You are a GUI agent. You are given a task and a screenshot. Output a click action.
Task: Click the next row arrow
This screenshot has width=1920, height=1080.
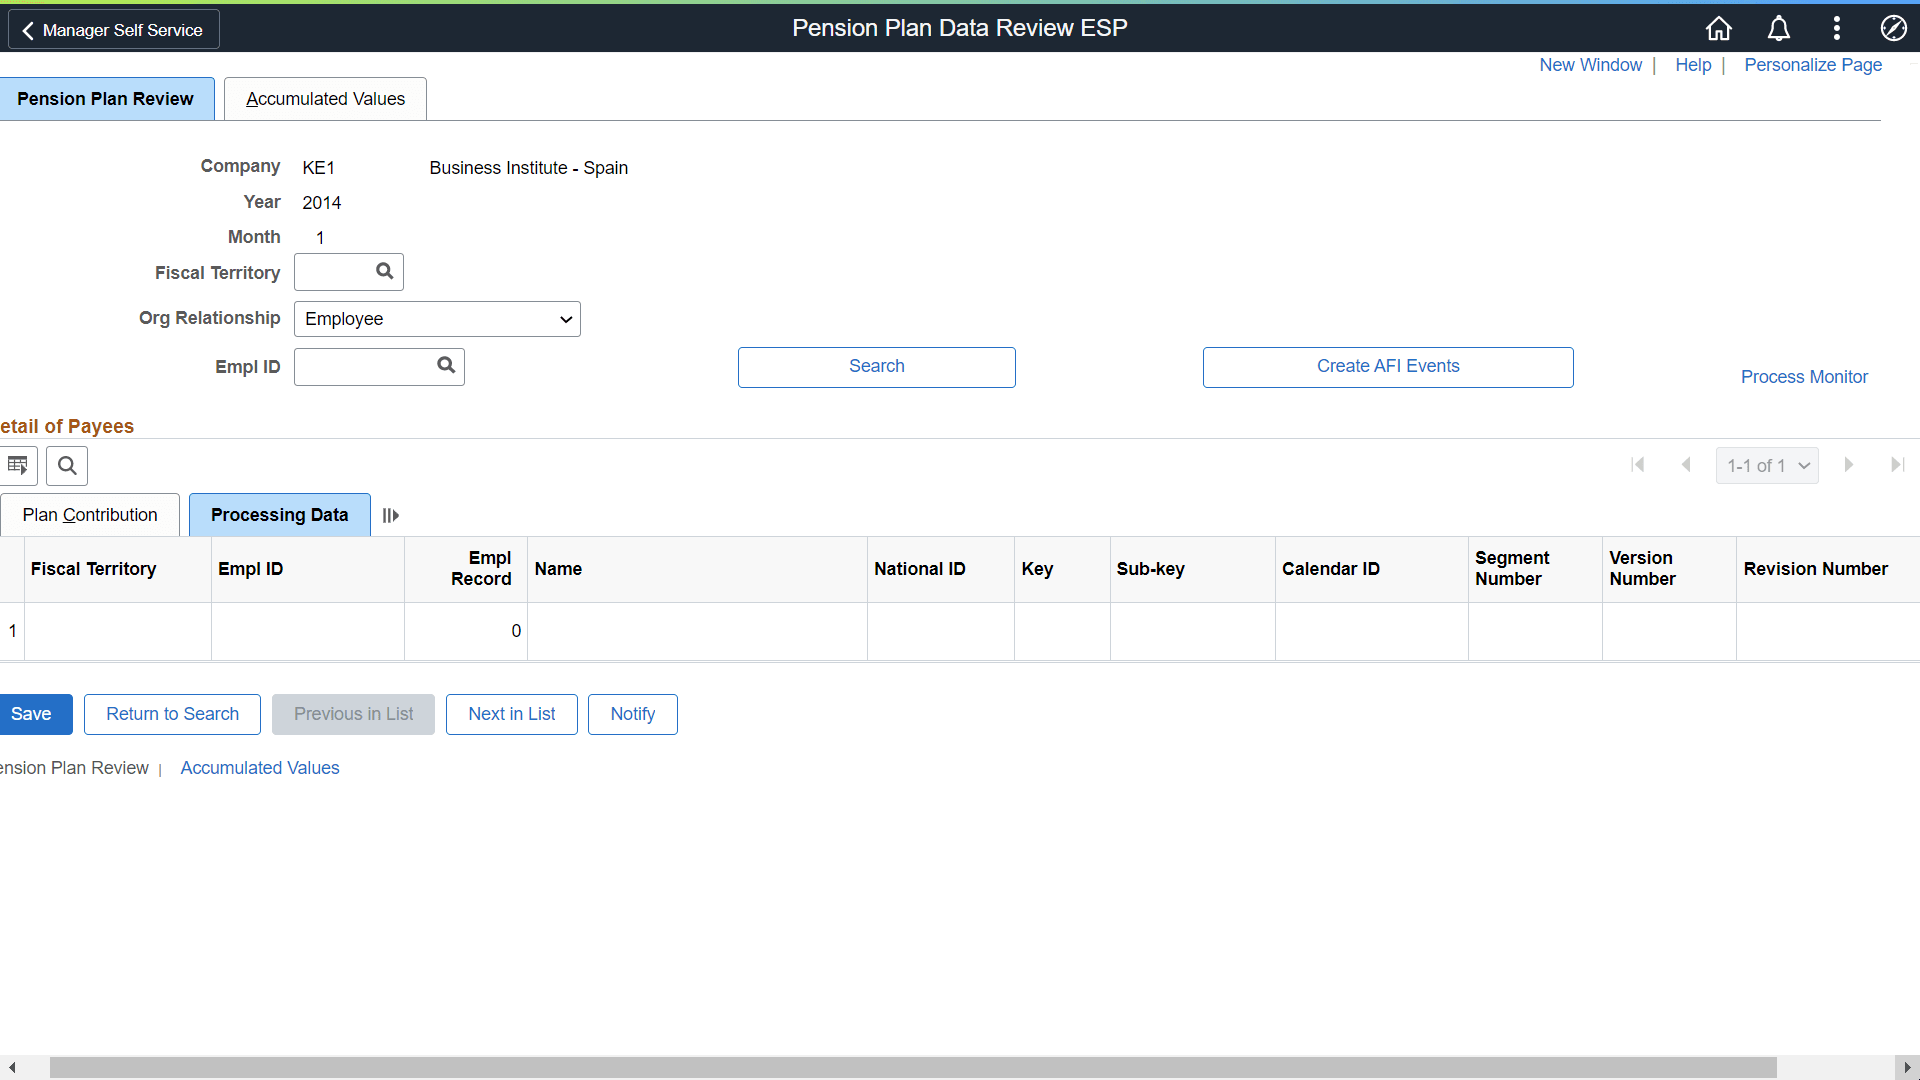(1848, 465)
